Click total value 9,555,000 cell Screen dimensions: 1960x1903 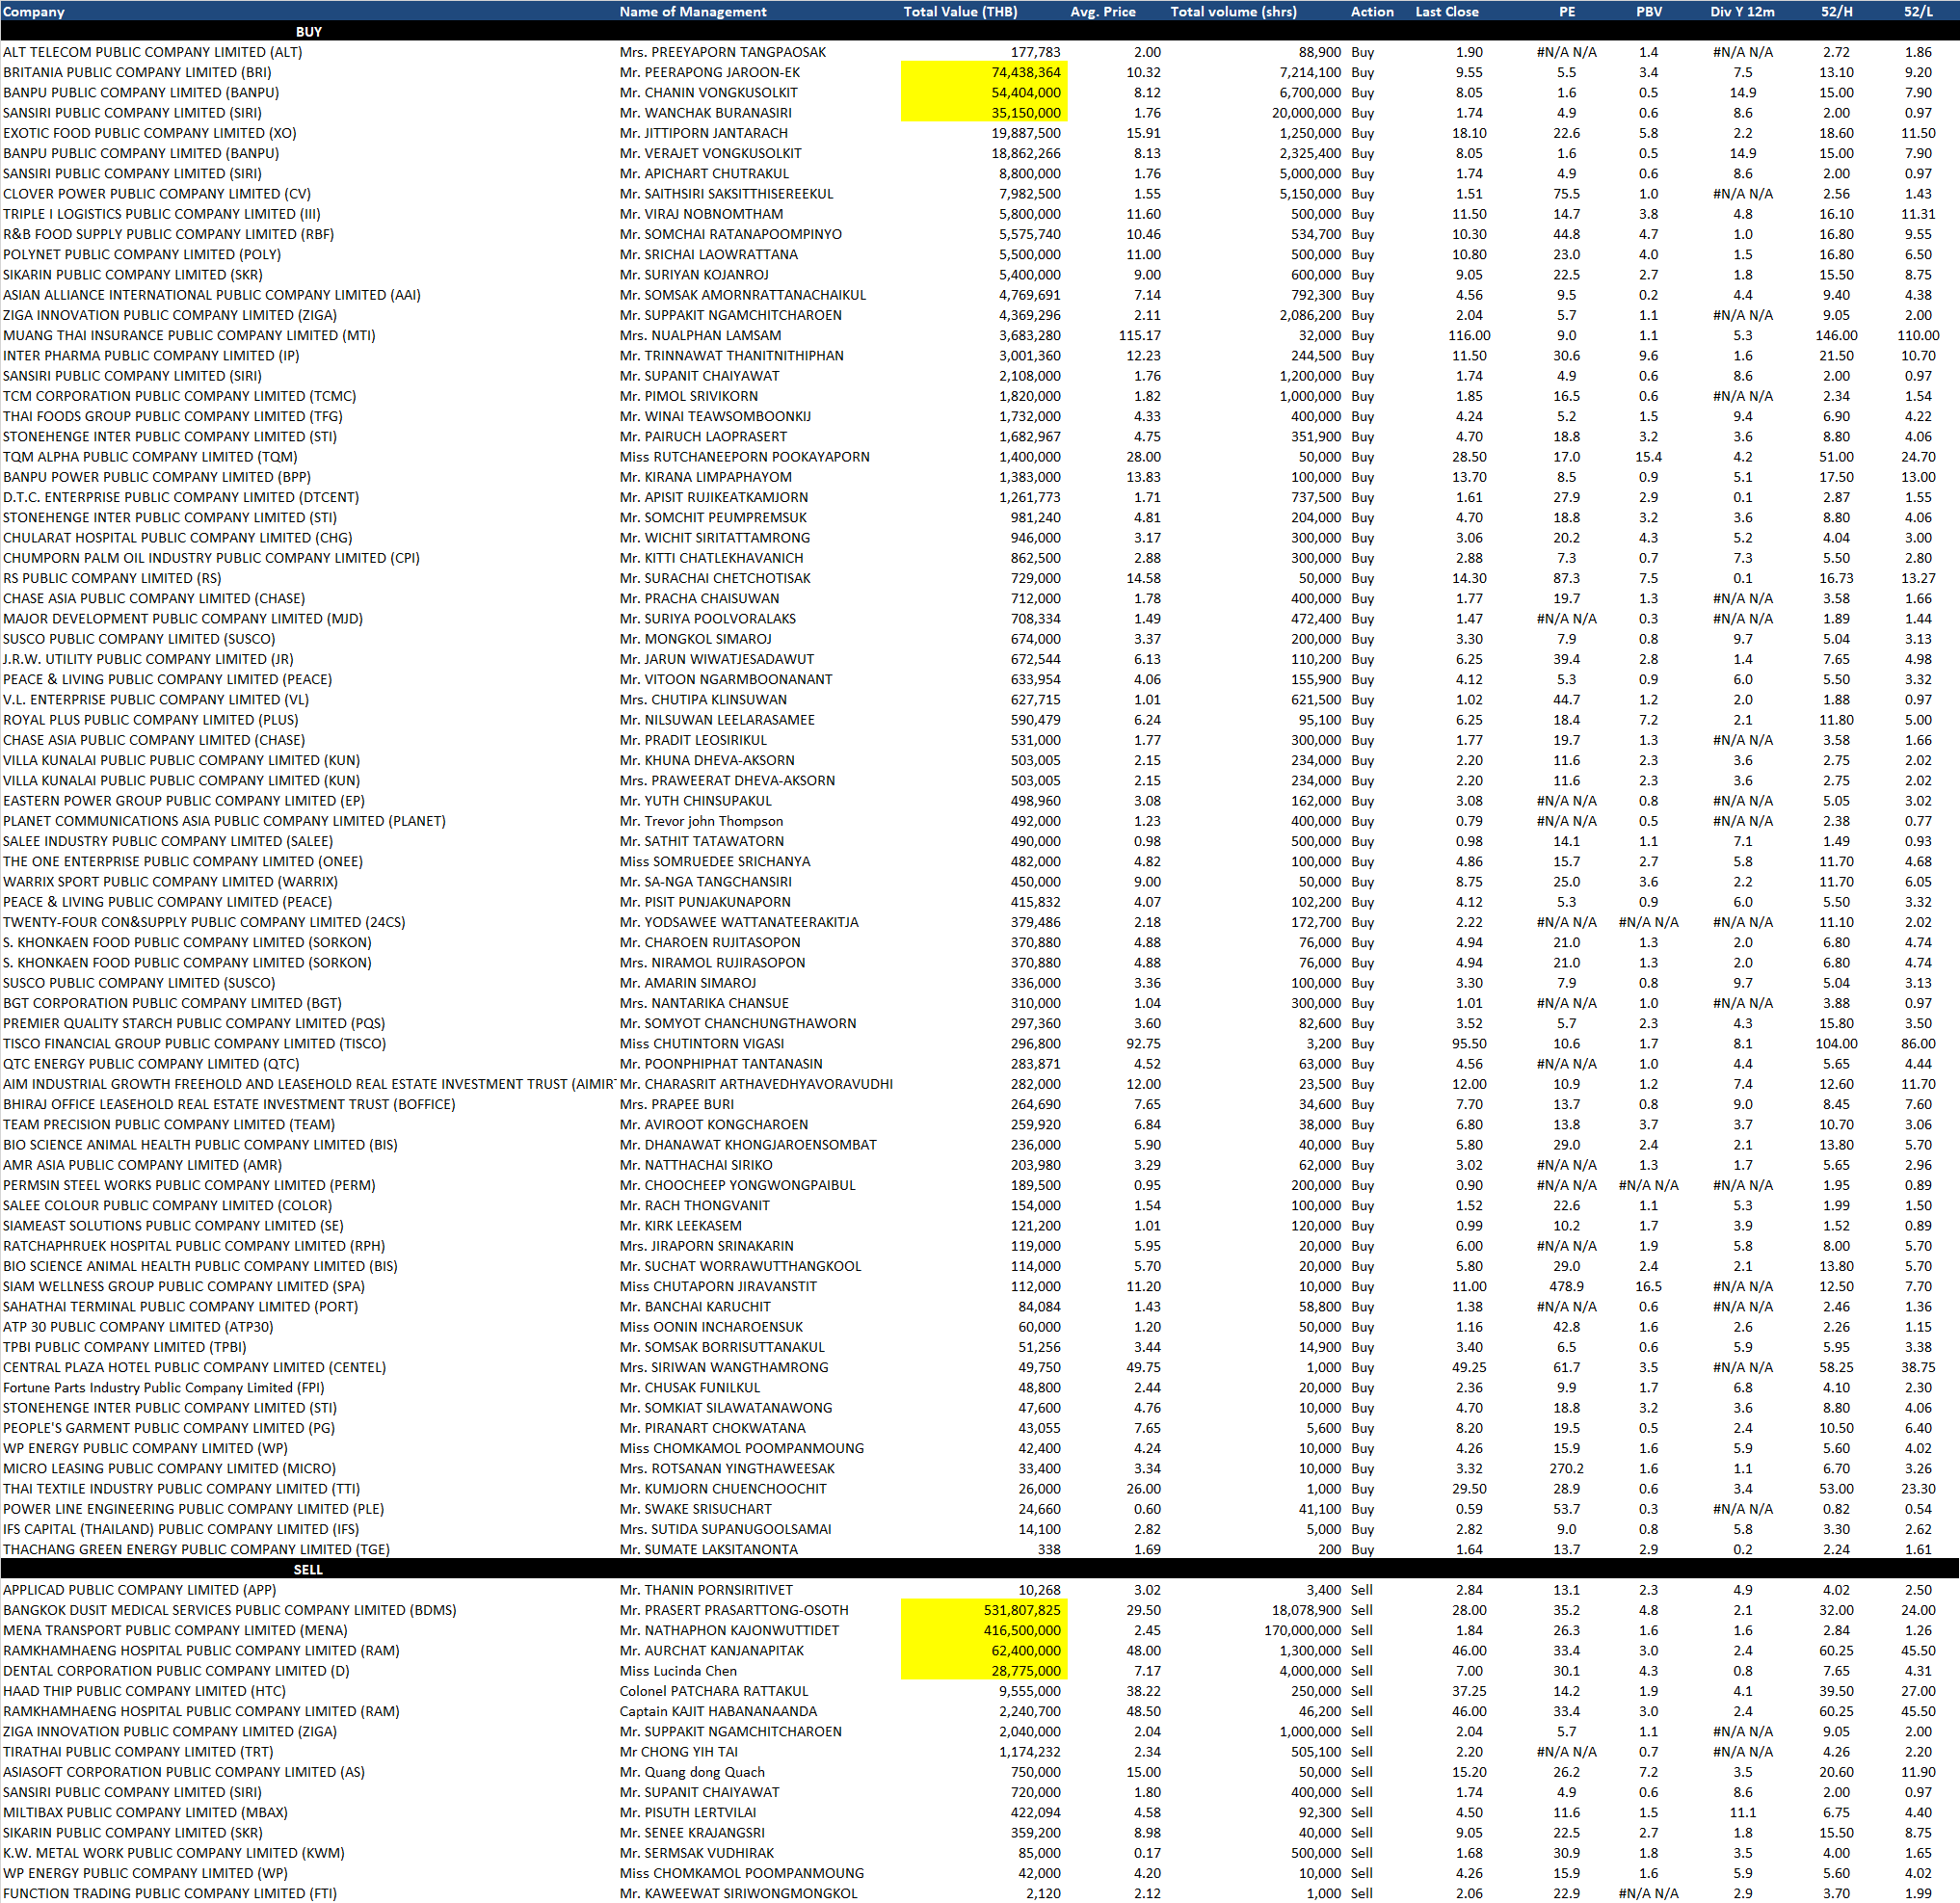[1030, 1691]
